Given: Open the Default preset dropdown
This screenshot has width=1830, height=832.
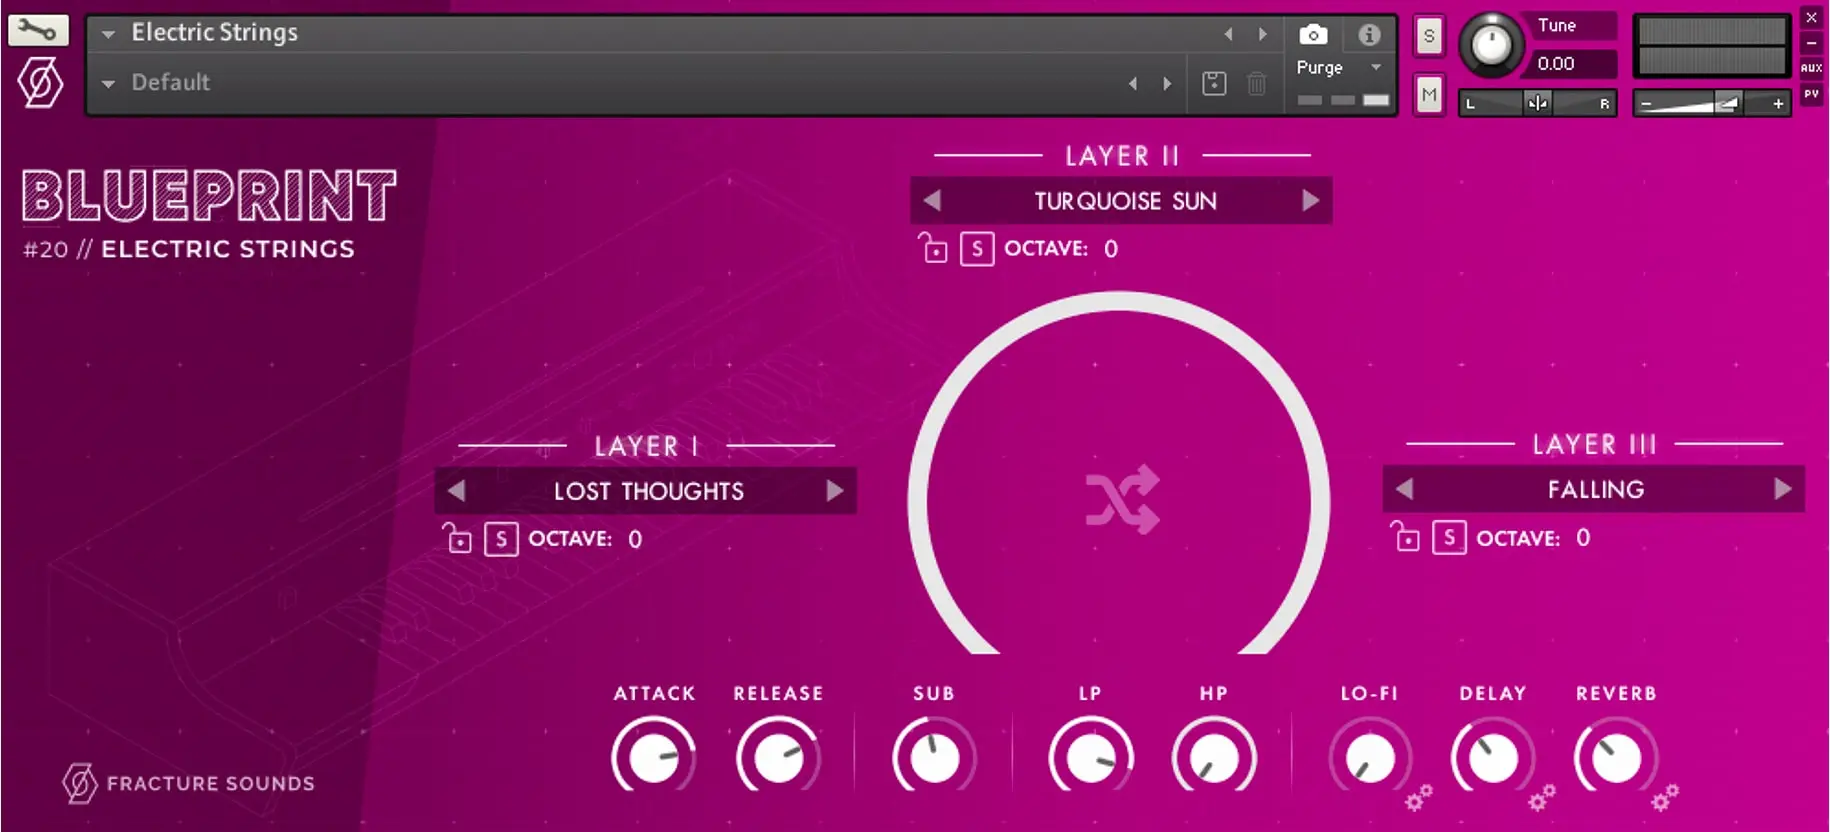Looking at the screenshot, I should (108, 84).
